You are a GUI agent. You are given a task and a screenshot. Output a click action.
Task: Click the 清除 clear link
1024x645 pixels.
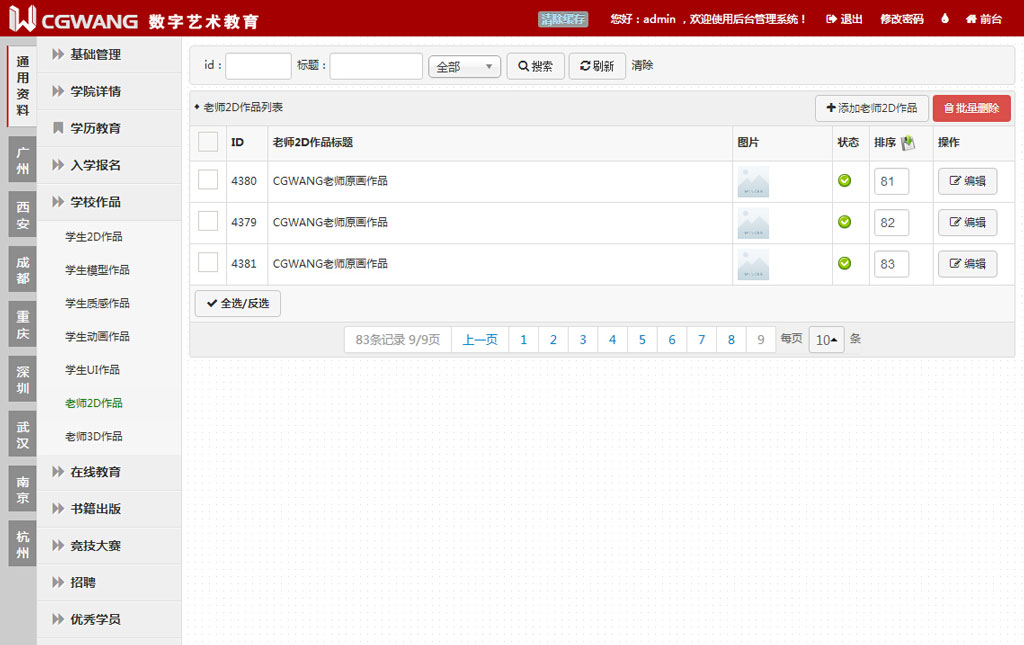tap(642, 65)
